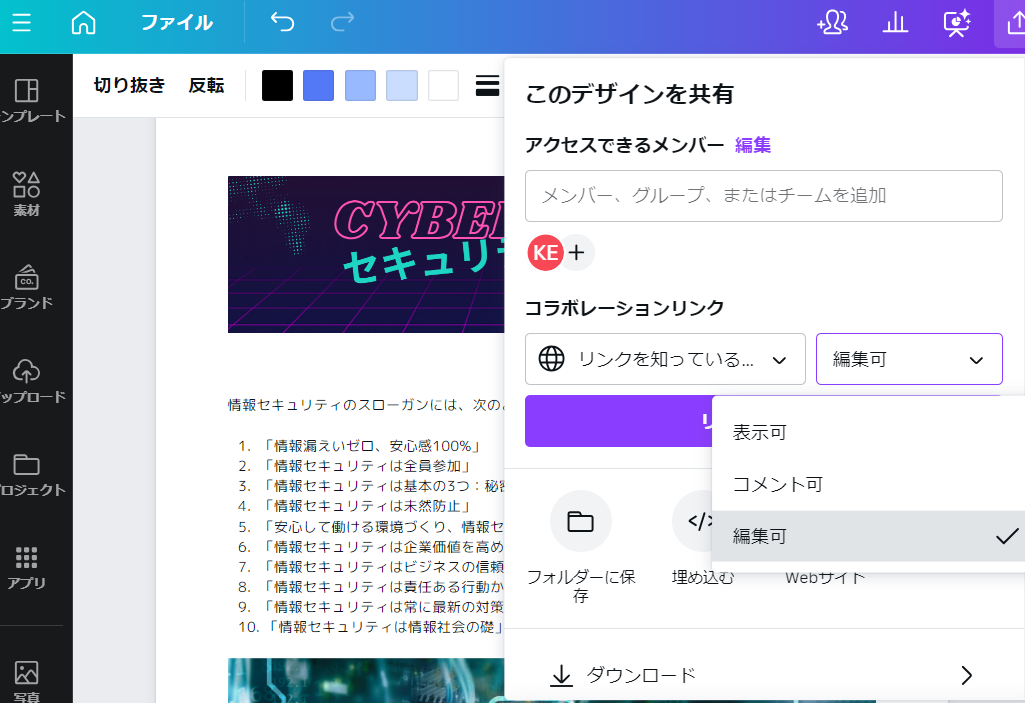Image resolution: width=1025 pixels, height=703 pixels.
Task: Go to Canva home icon
Action: coord(83,22)
